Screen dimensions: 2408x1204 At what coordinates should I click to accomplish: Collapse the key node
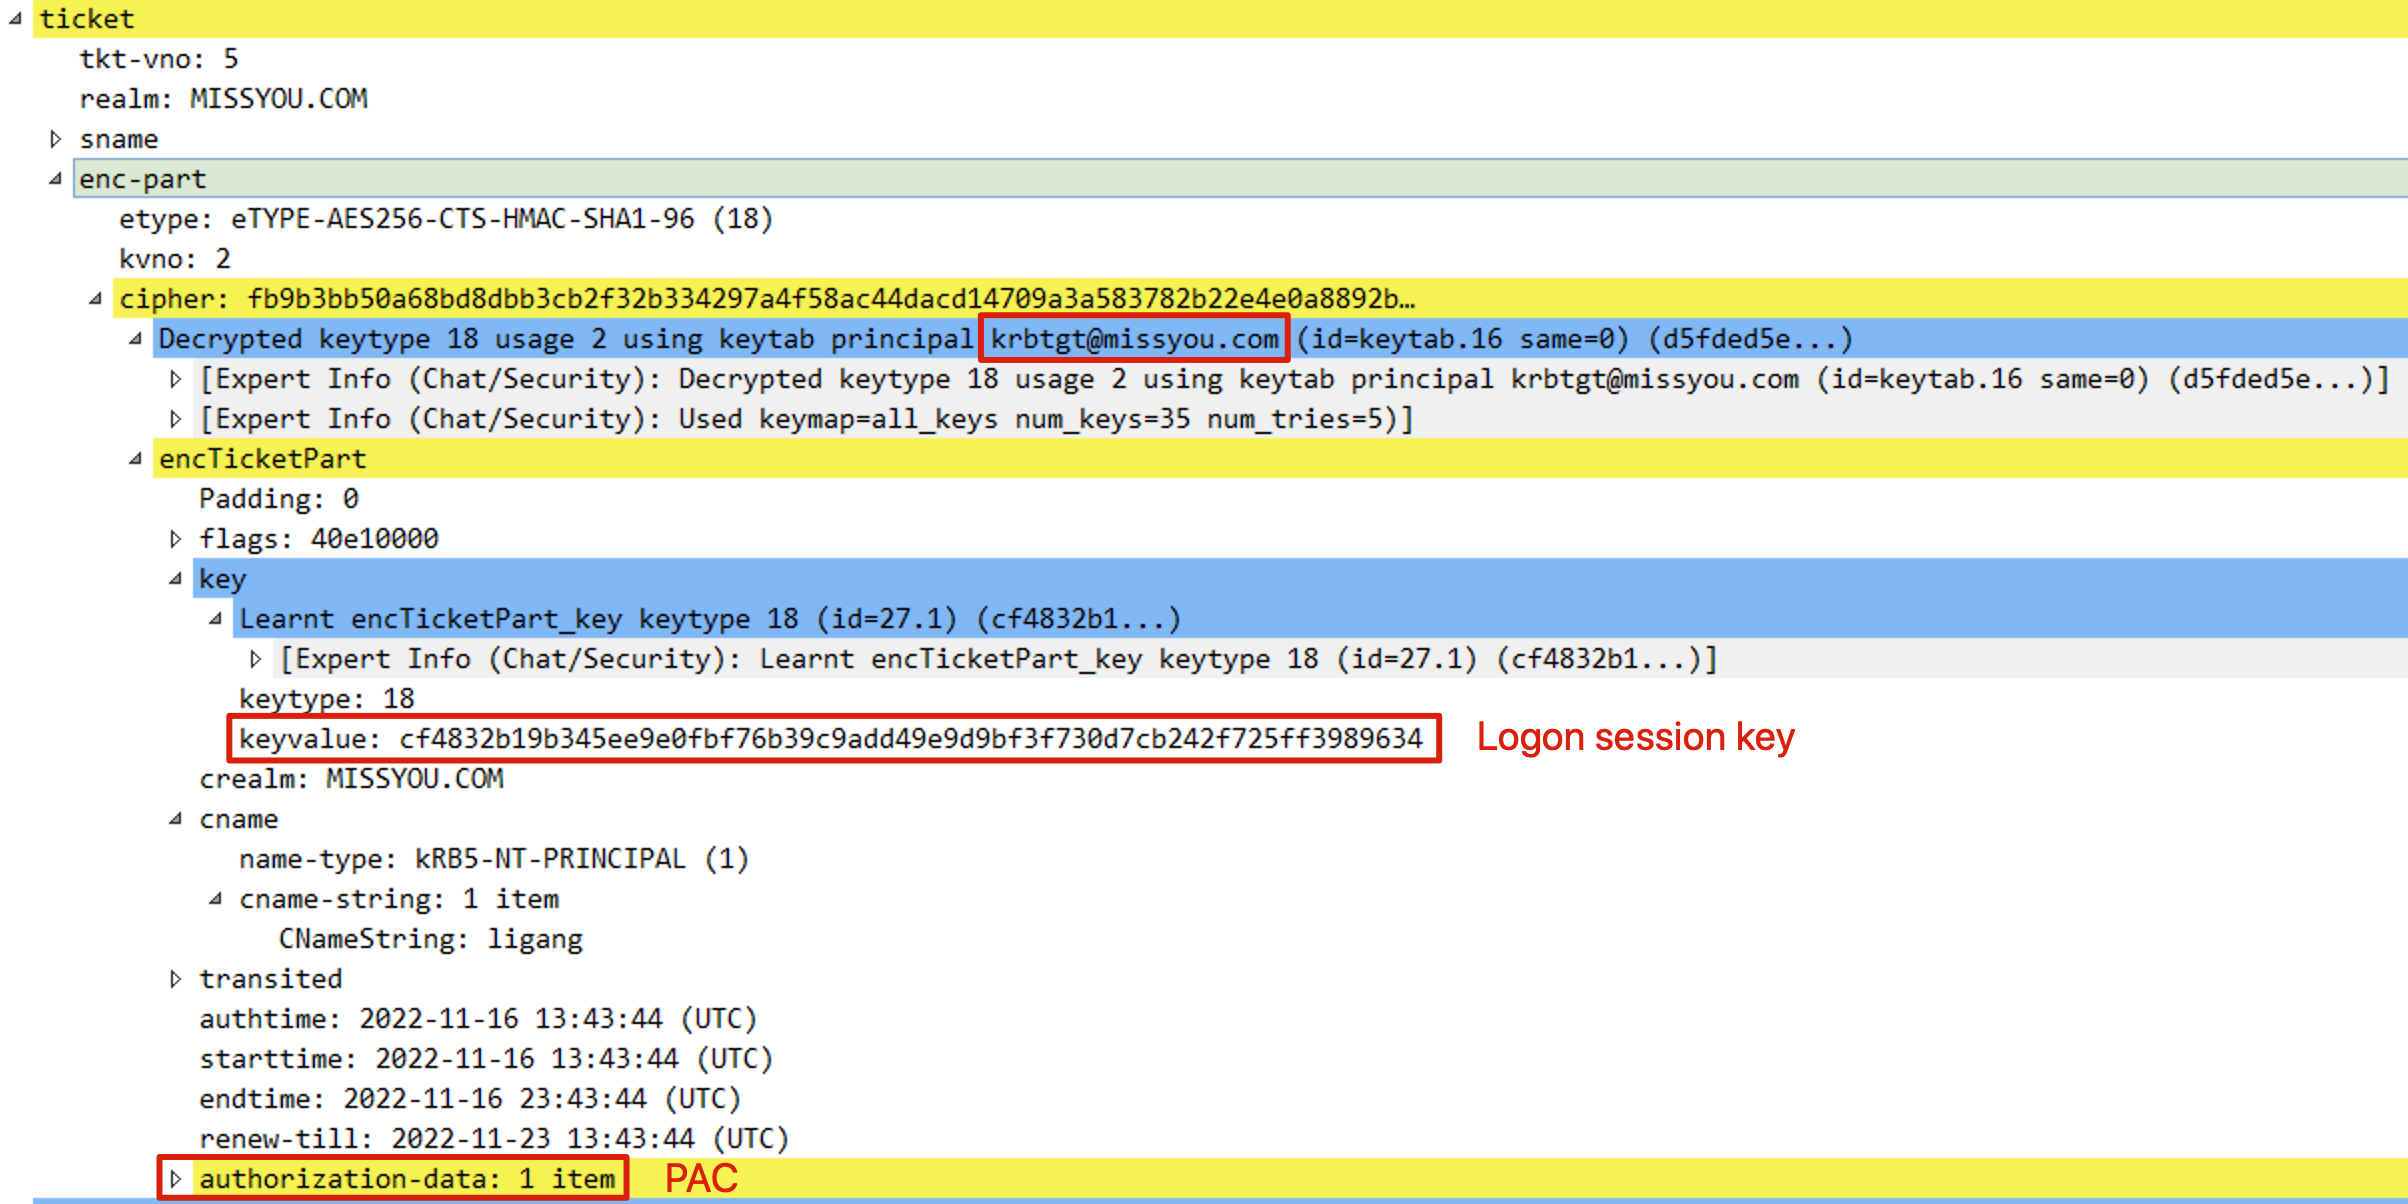pyautogui.click(x=176, y=579)
